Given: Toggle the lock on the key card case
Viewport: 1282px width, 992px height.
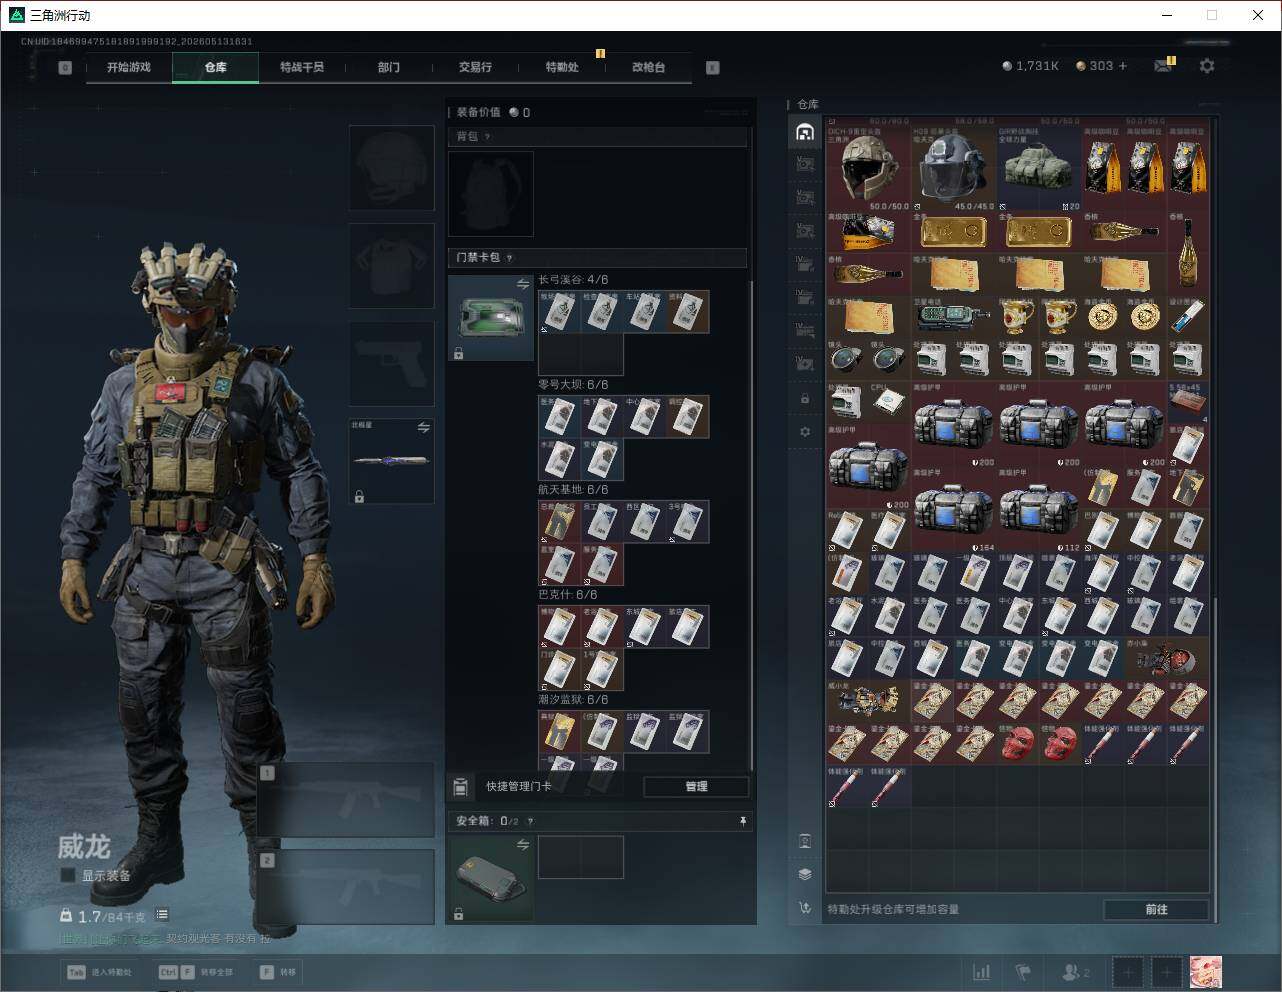Looking at the screenshot, I should [x=458, y=354].
